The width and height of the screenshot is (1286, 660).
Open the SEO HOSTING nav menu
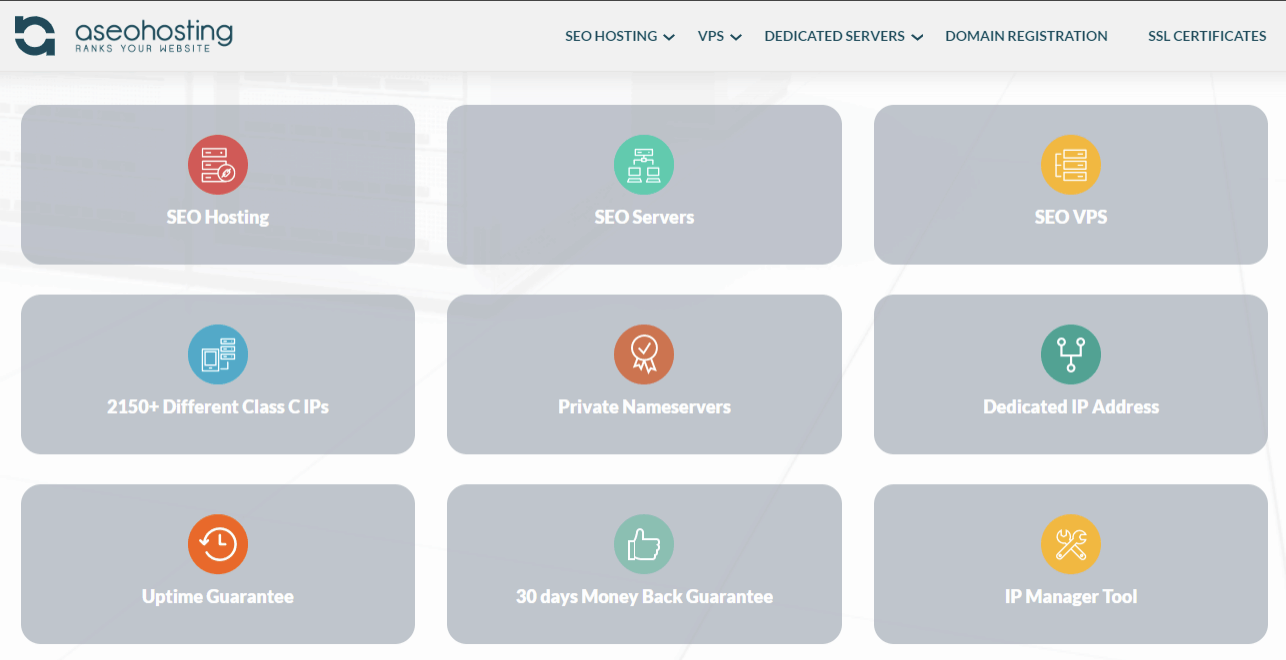click(x=611, y=36)
